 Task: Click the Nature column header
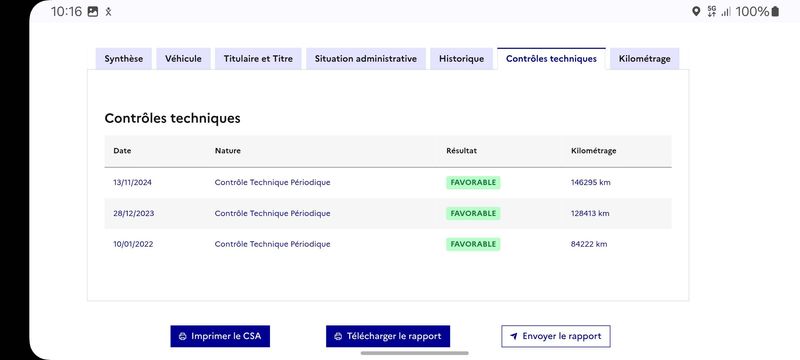[228, 151]
